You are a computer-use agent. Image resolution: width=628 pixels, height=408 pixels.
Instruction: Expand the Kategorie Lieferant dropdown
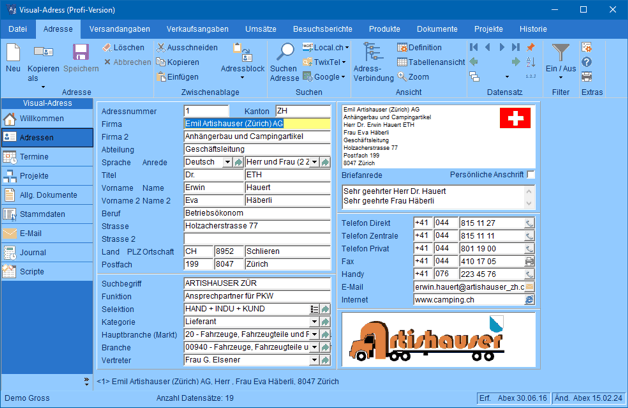[x=315, y=322]
